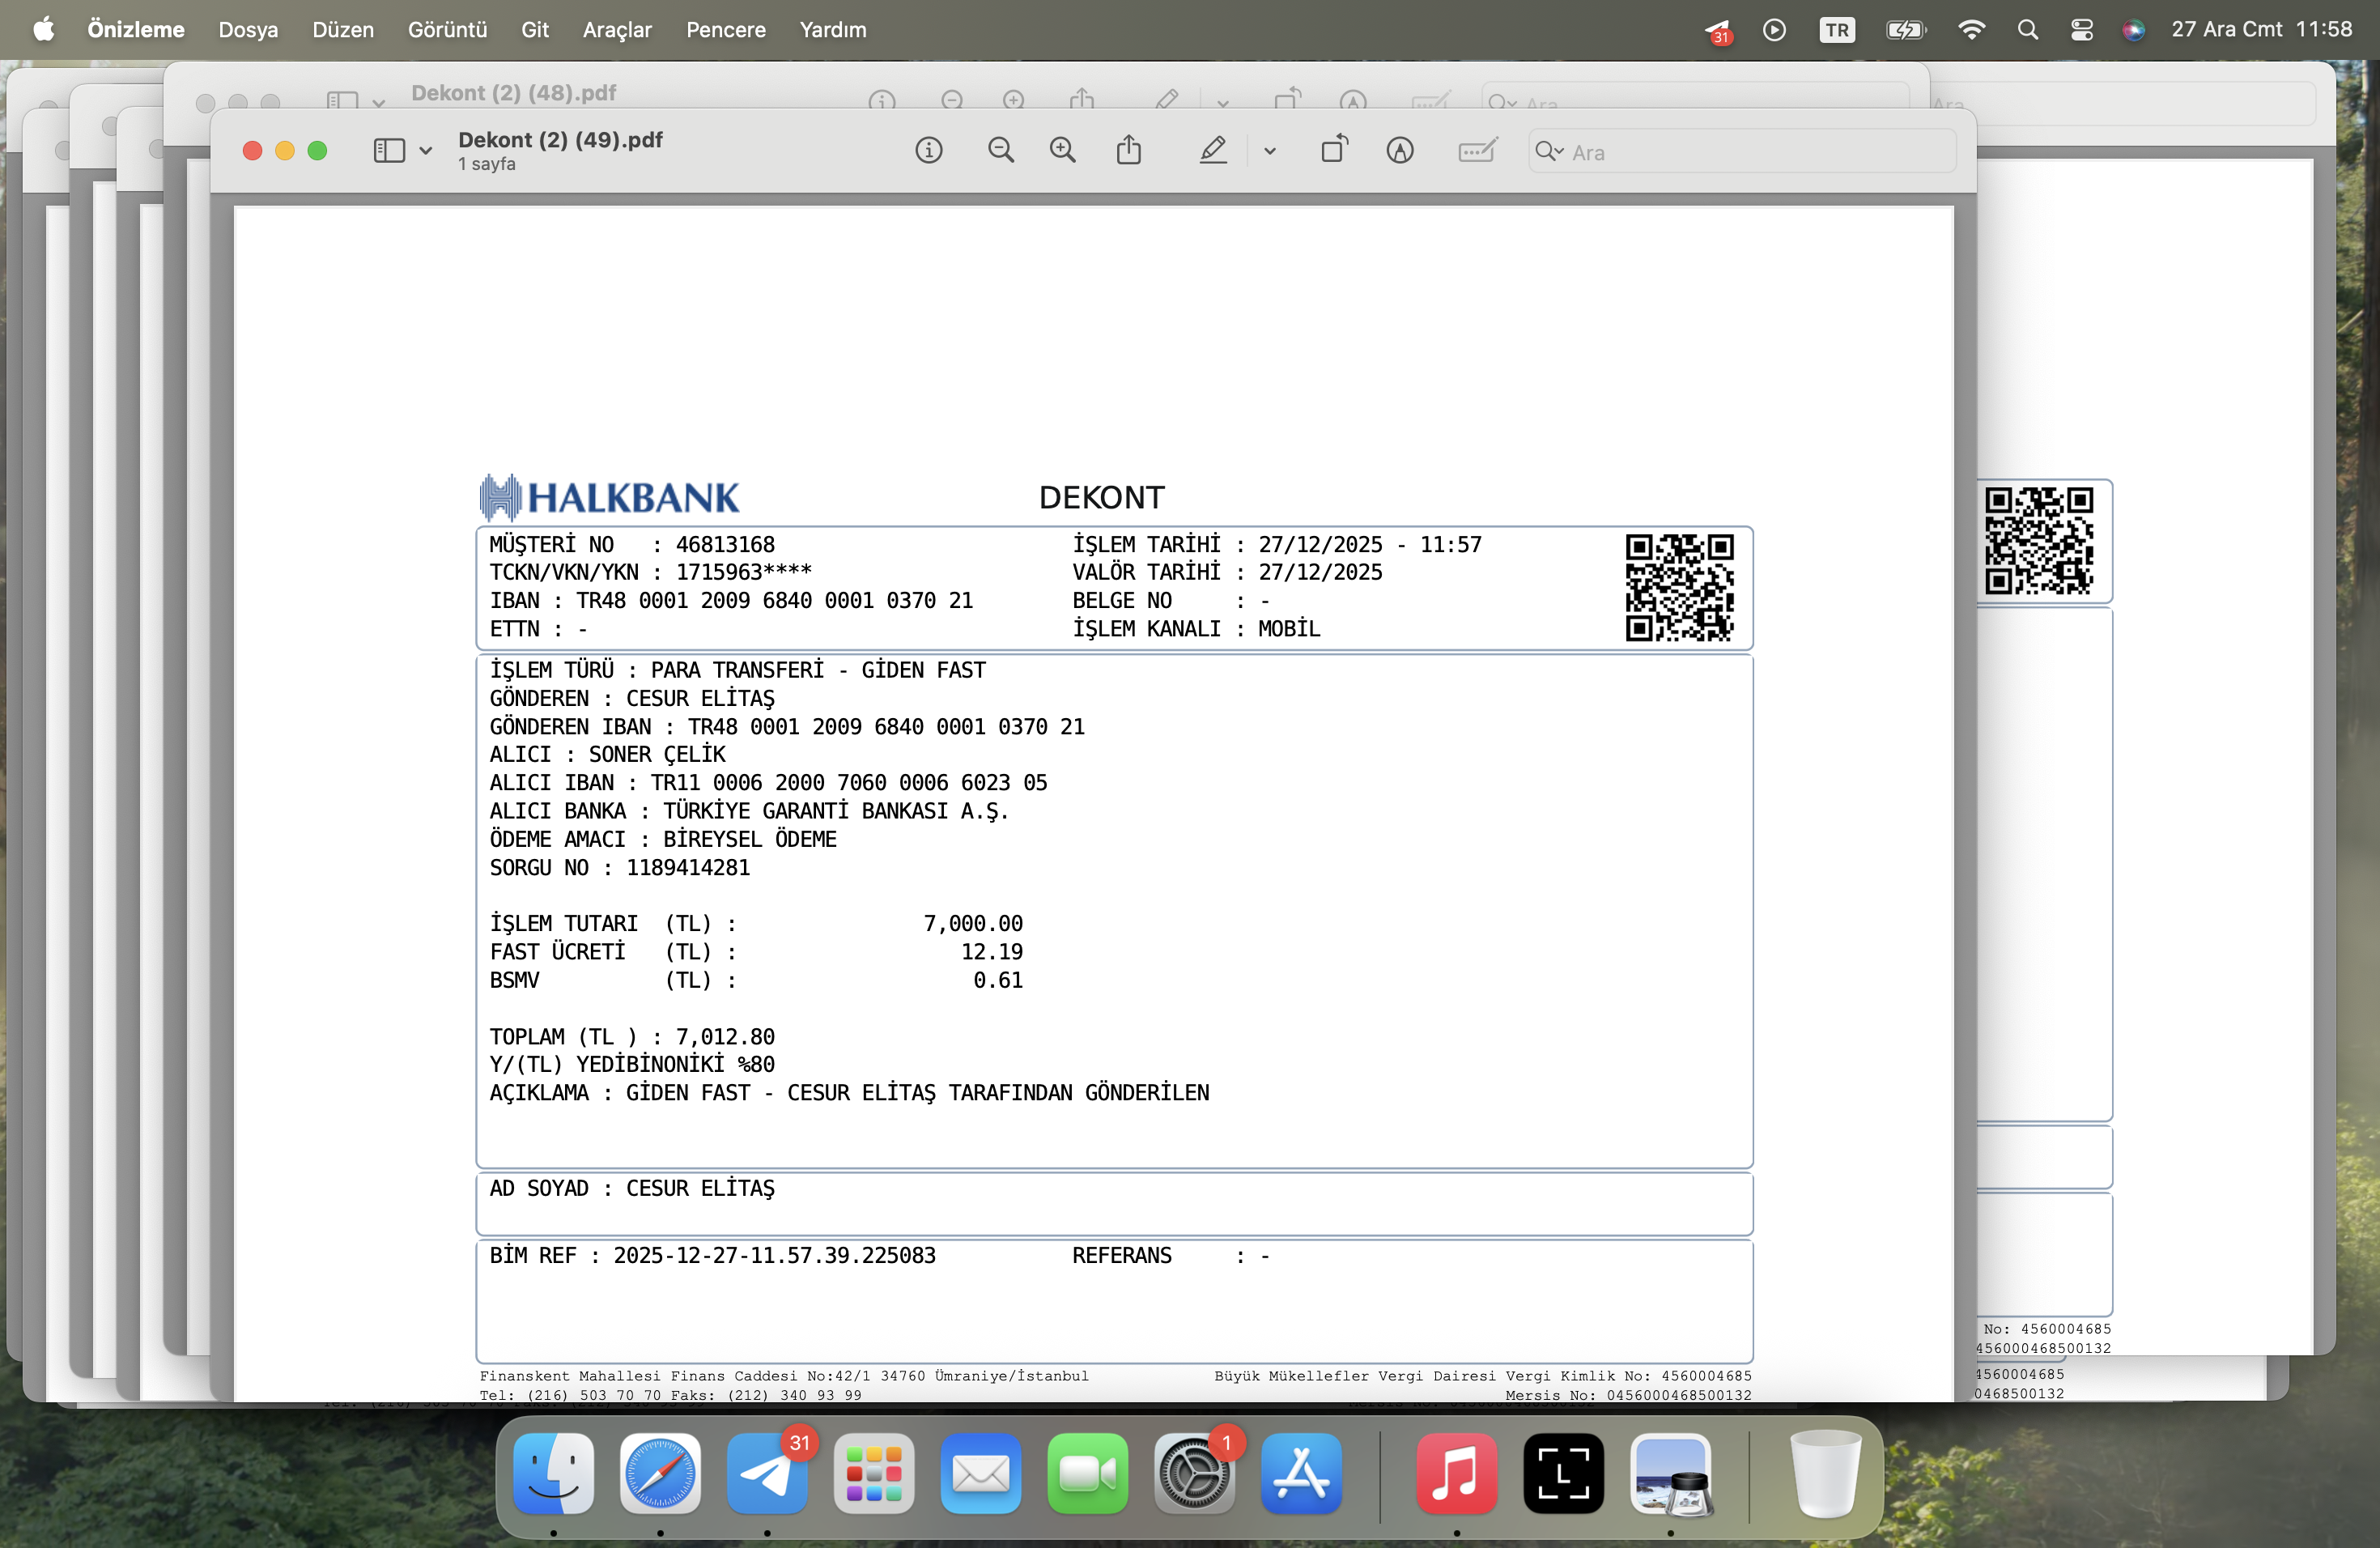Click the Dekont (2) (49).pdf window title

(x=560, y=140)
